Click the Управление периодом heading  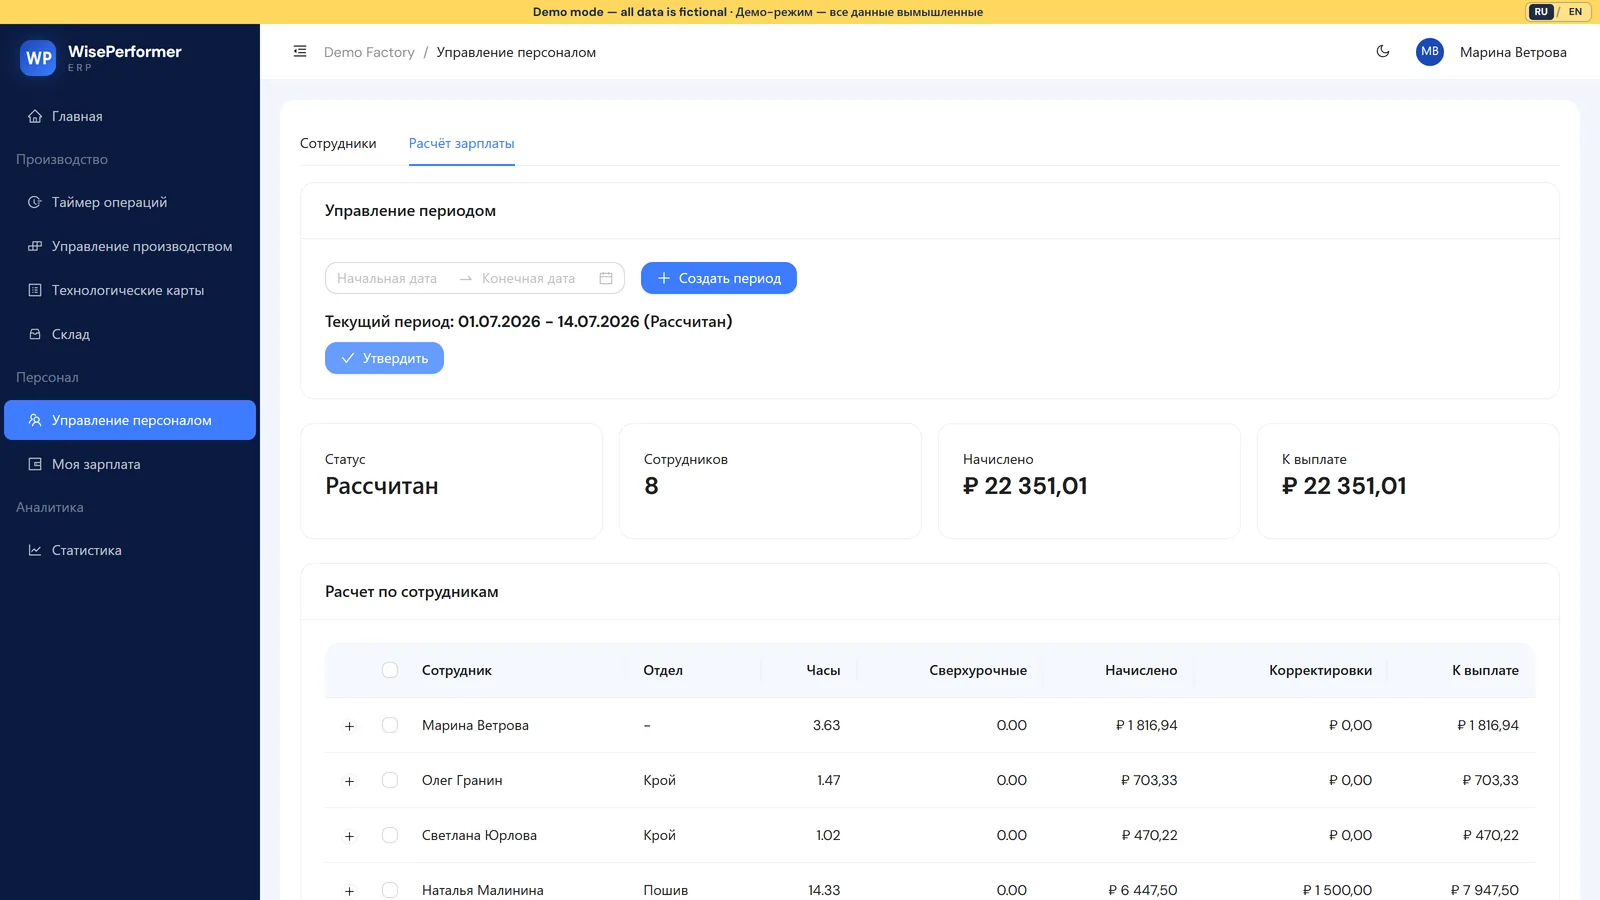click(410, 210)
